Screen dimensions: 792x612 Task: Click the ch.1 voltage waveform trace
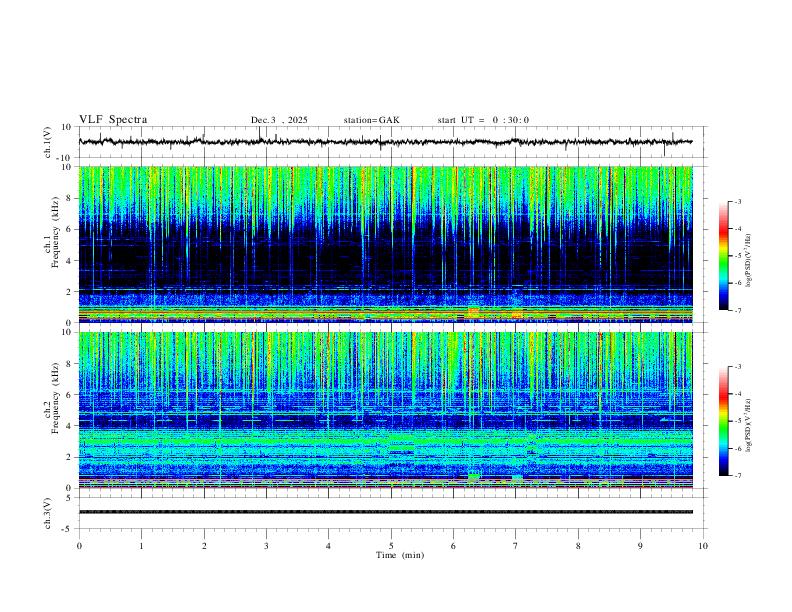[385, 142]
